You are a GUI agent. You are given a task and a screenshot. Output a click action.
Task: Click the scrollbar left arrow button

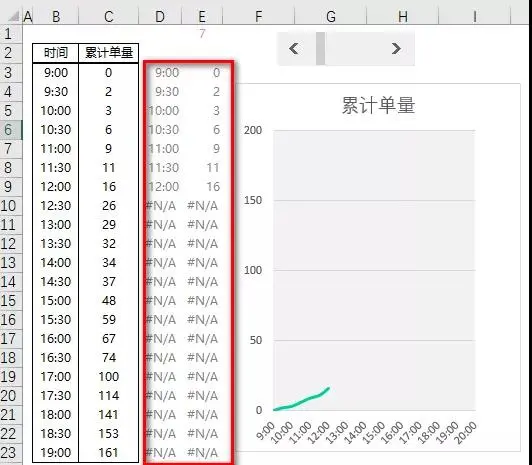point(294,49)
